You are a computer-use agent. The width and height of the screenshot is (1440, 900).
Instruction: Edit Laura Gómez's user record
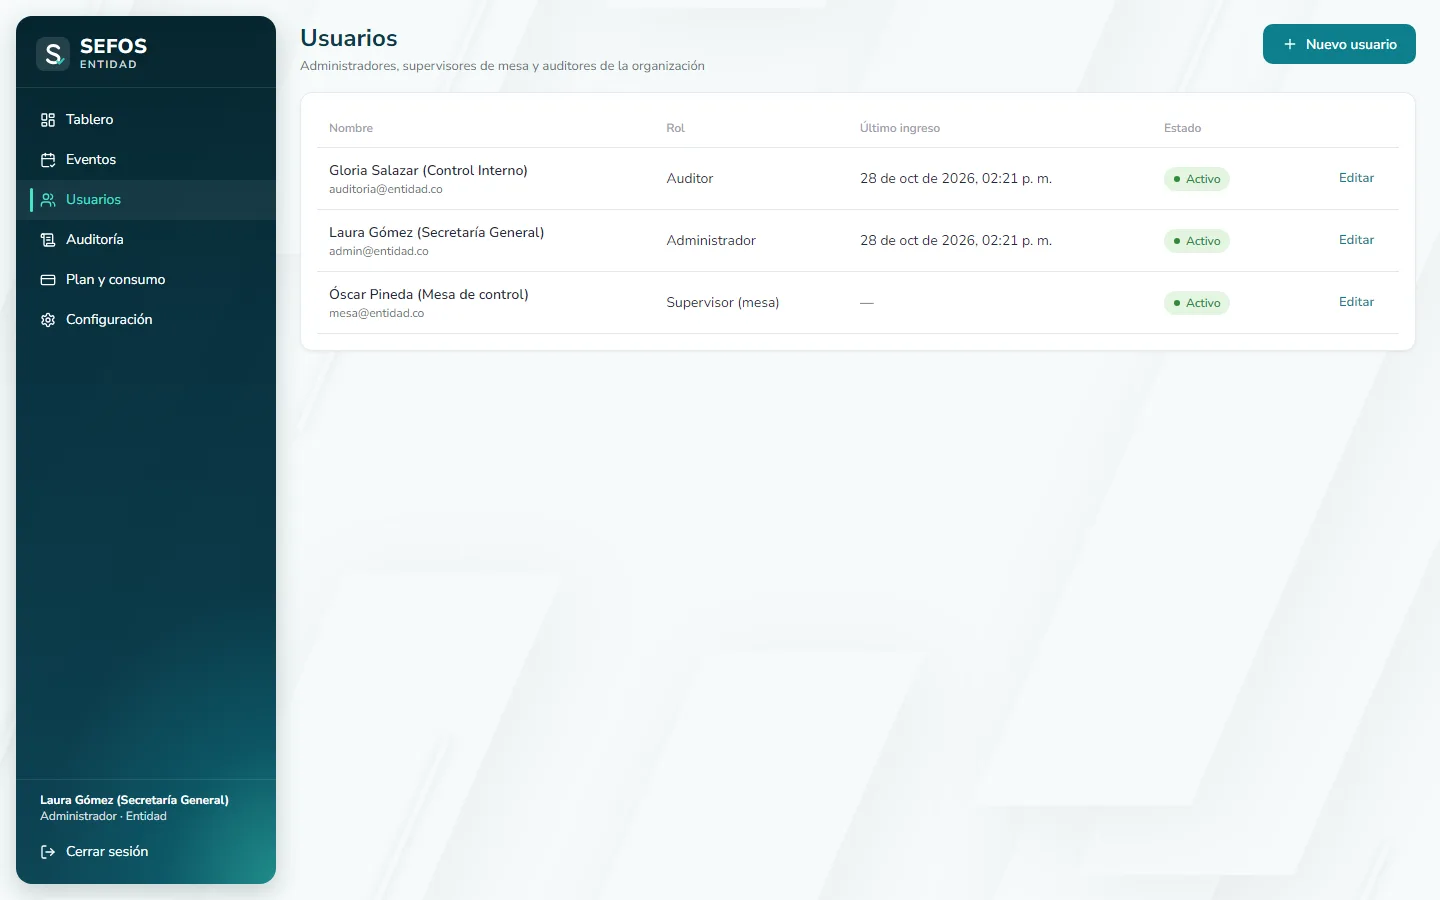[x=1356, y=240]
